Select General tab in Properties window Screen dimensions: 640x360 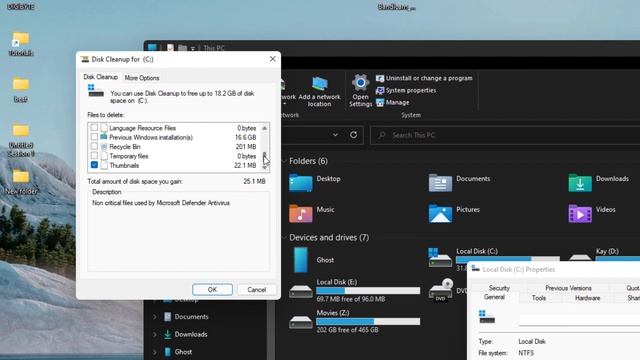(494, 297)
